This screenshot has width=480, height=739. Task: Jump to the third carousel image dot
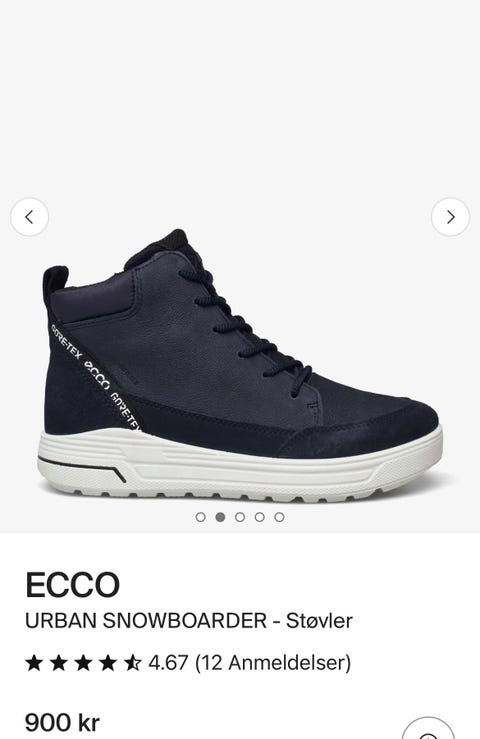[240, 517]
